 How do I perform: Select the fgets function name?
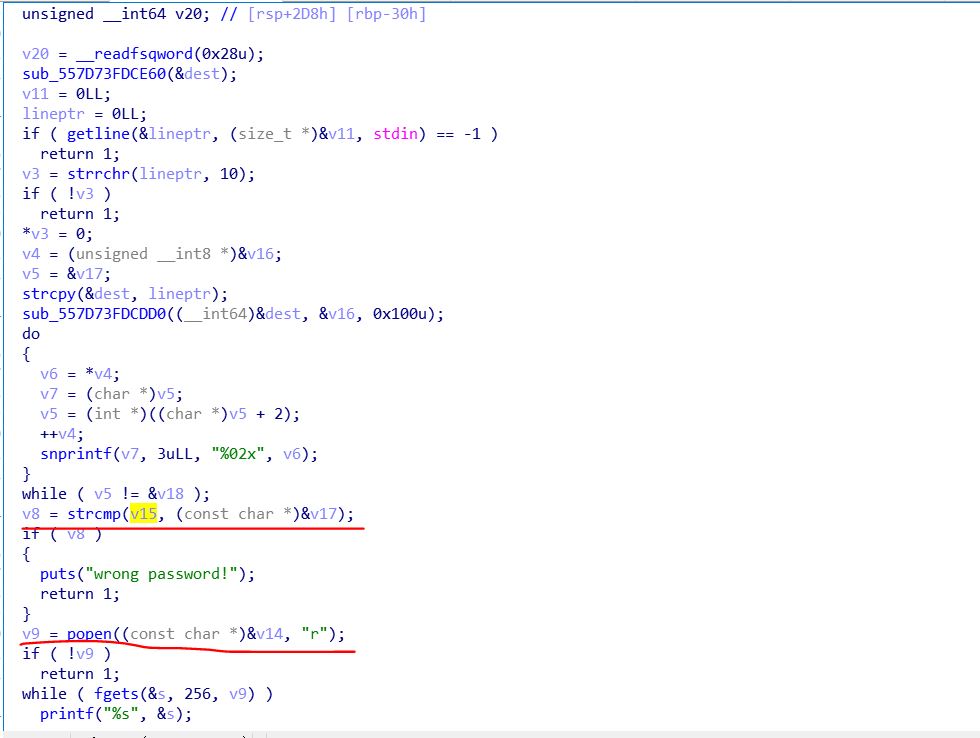116,694
